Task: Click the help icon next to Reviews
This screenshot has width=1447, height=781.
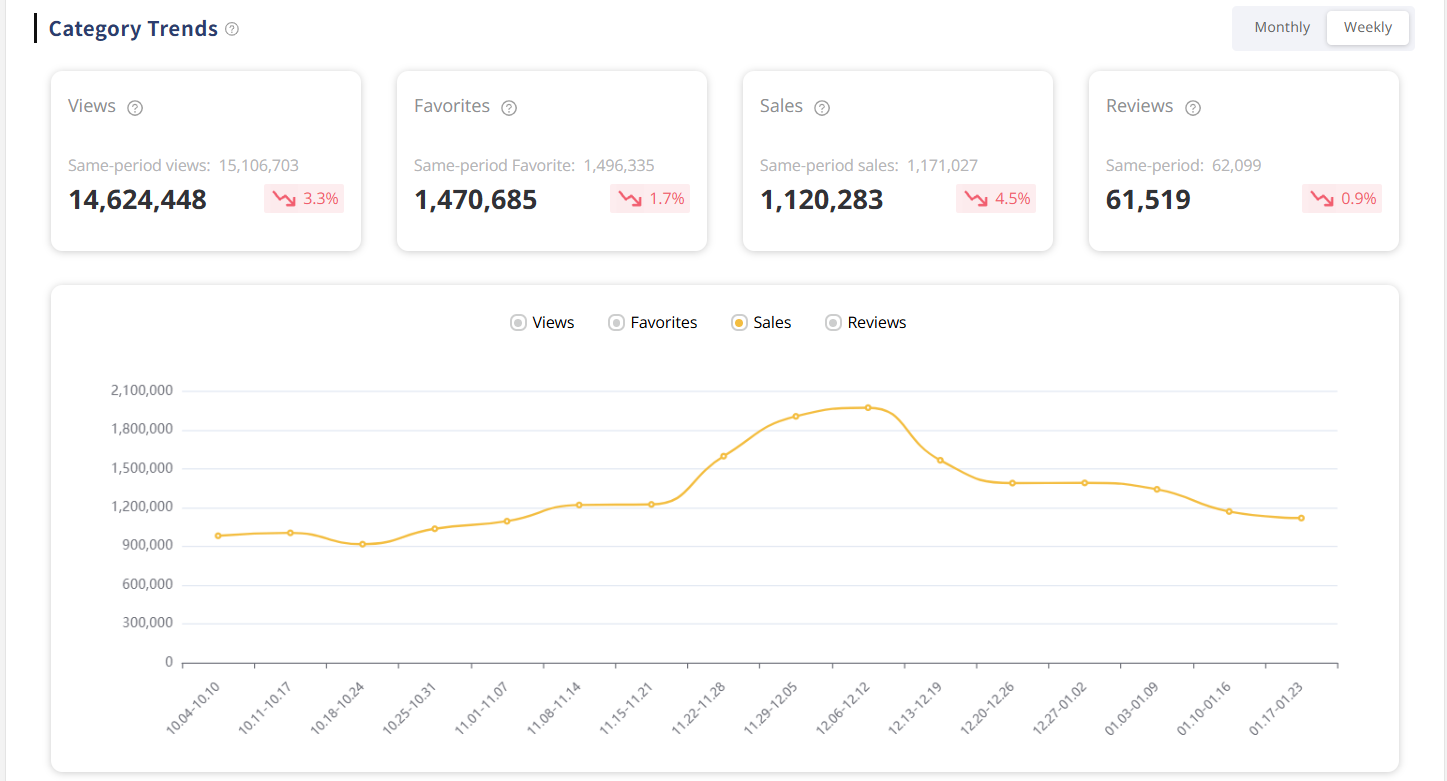Action: [1192, 108]
